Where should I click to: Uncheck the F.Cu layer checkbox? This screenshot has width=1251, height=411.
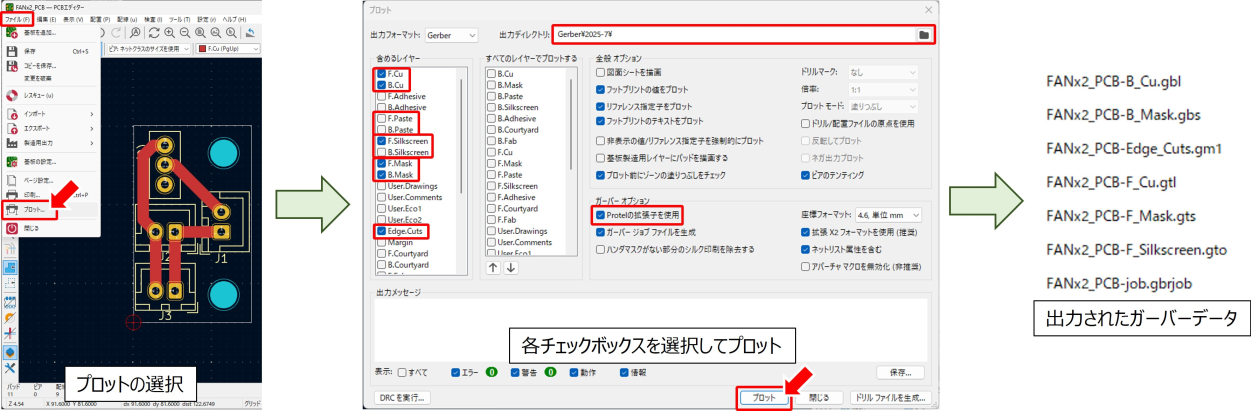(x=381, y=73)
